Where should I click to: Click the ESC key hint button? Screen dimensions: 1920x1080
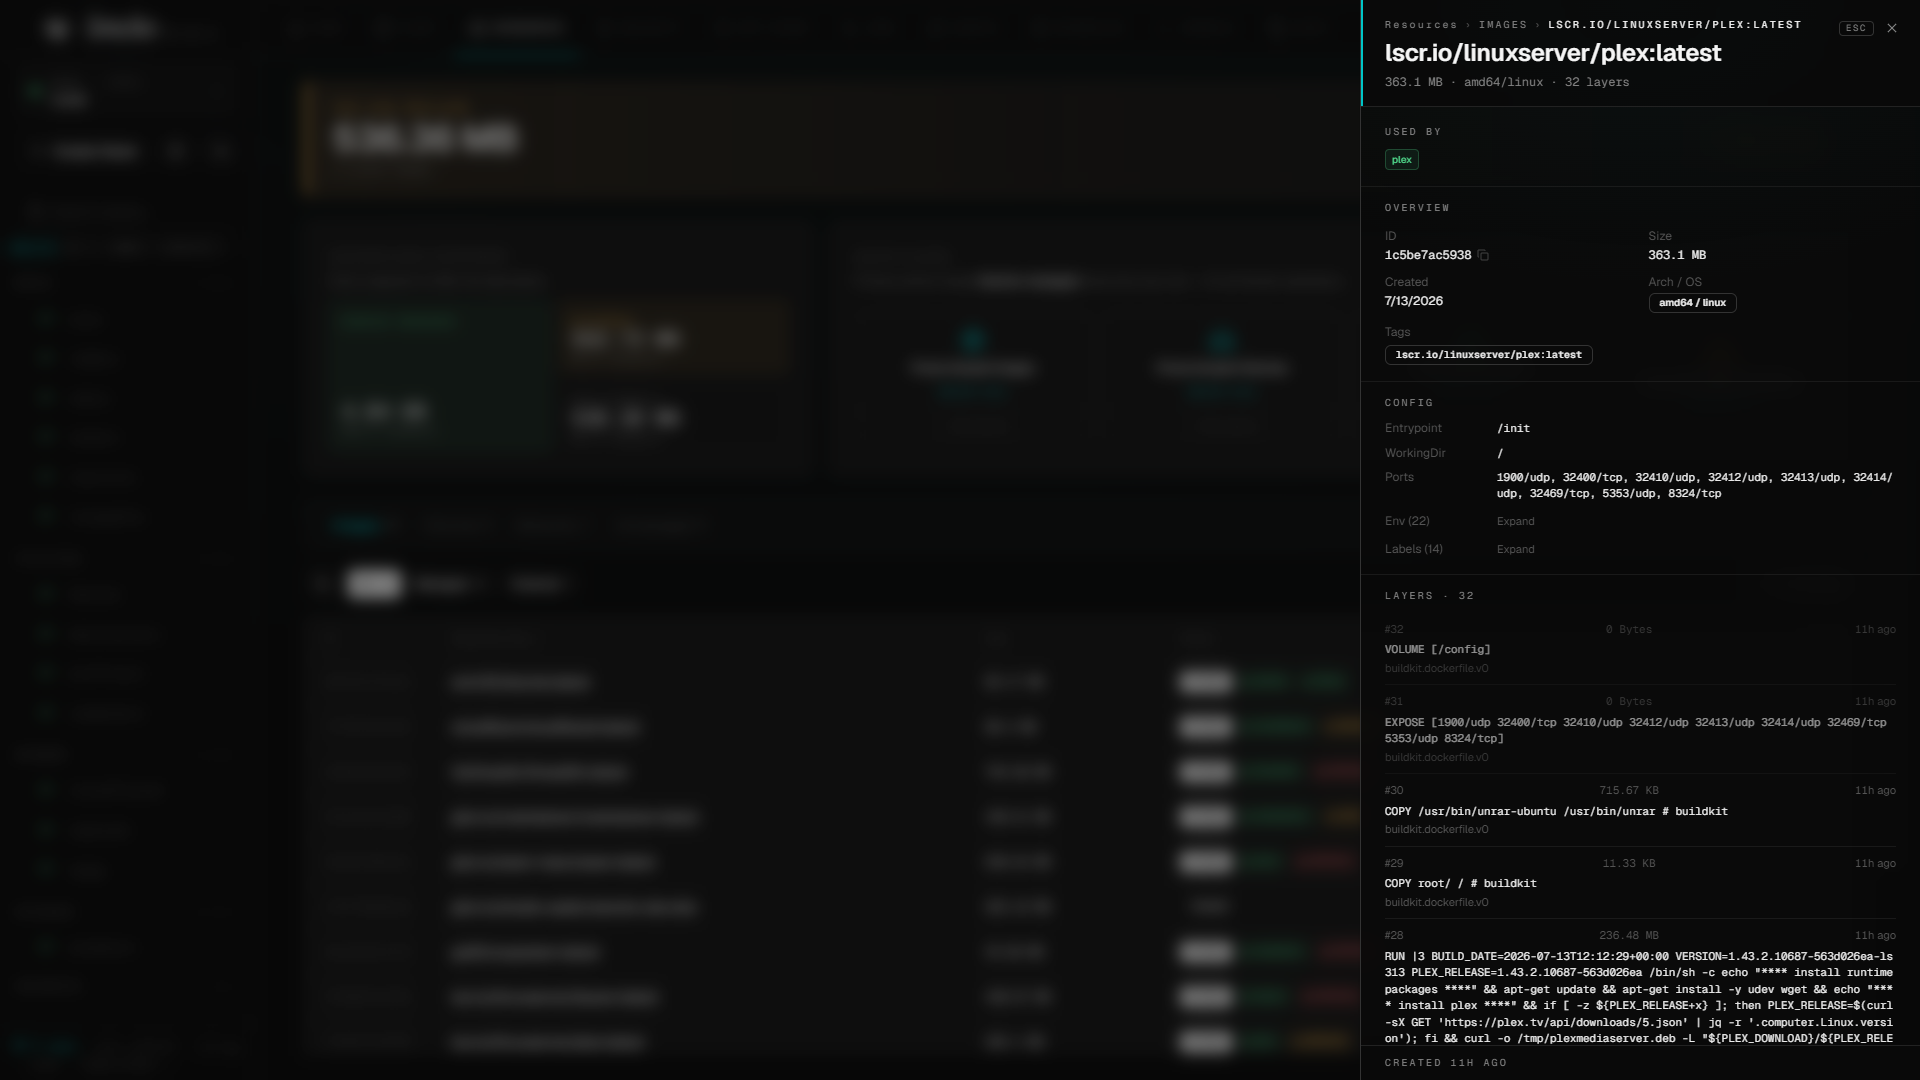click(1856, 28)
